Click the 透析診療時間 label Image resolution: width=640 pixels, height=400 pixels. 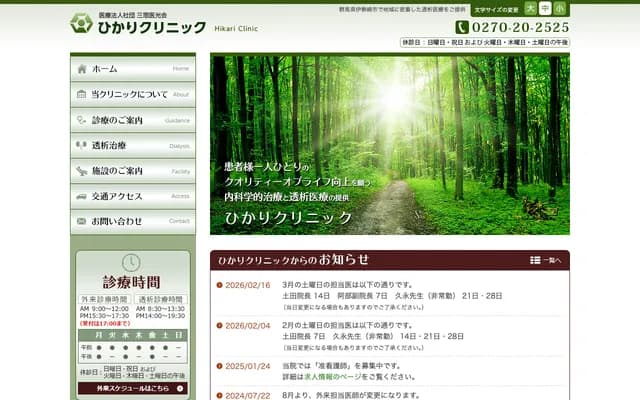tap(161, 300)
